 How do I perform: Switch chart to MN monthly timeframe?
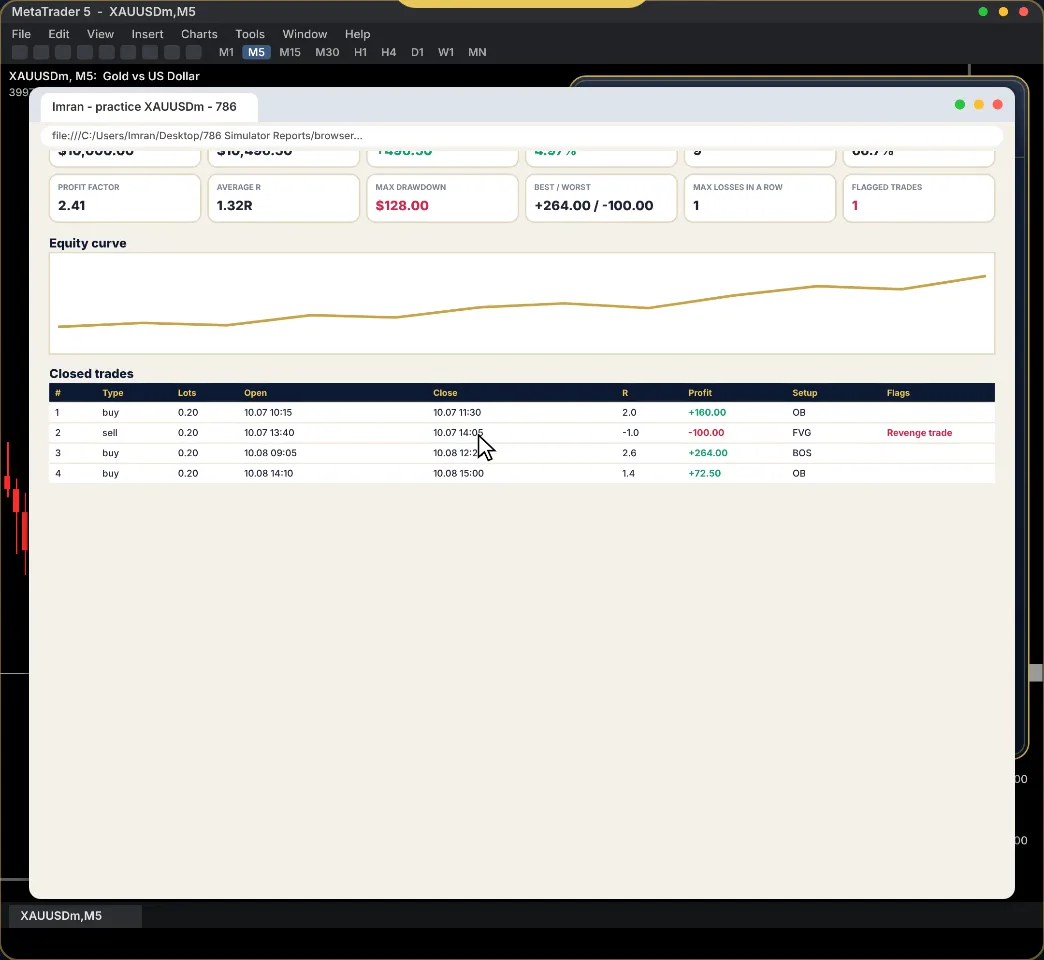point(477,52)
